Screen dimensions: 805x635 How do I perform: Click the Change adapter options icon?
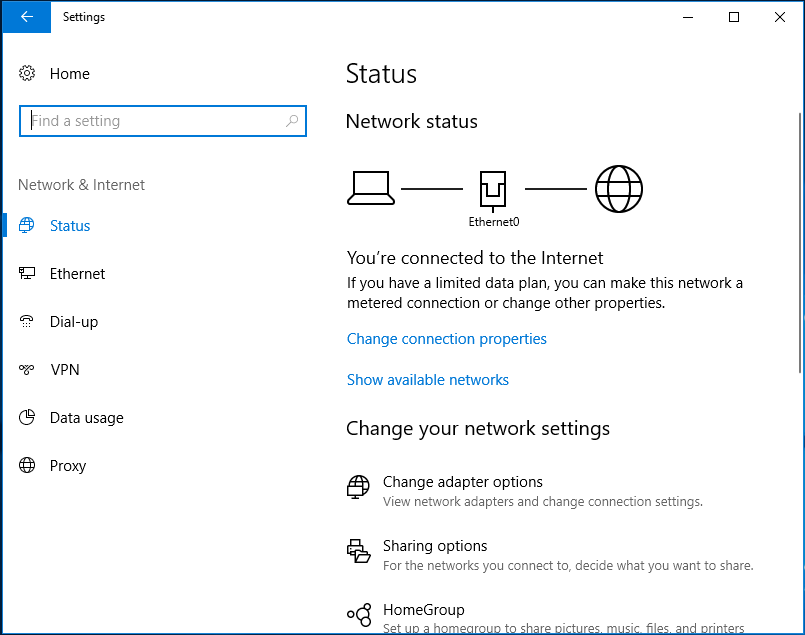tap(358, 487)
